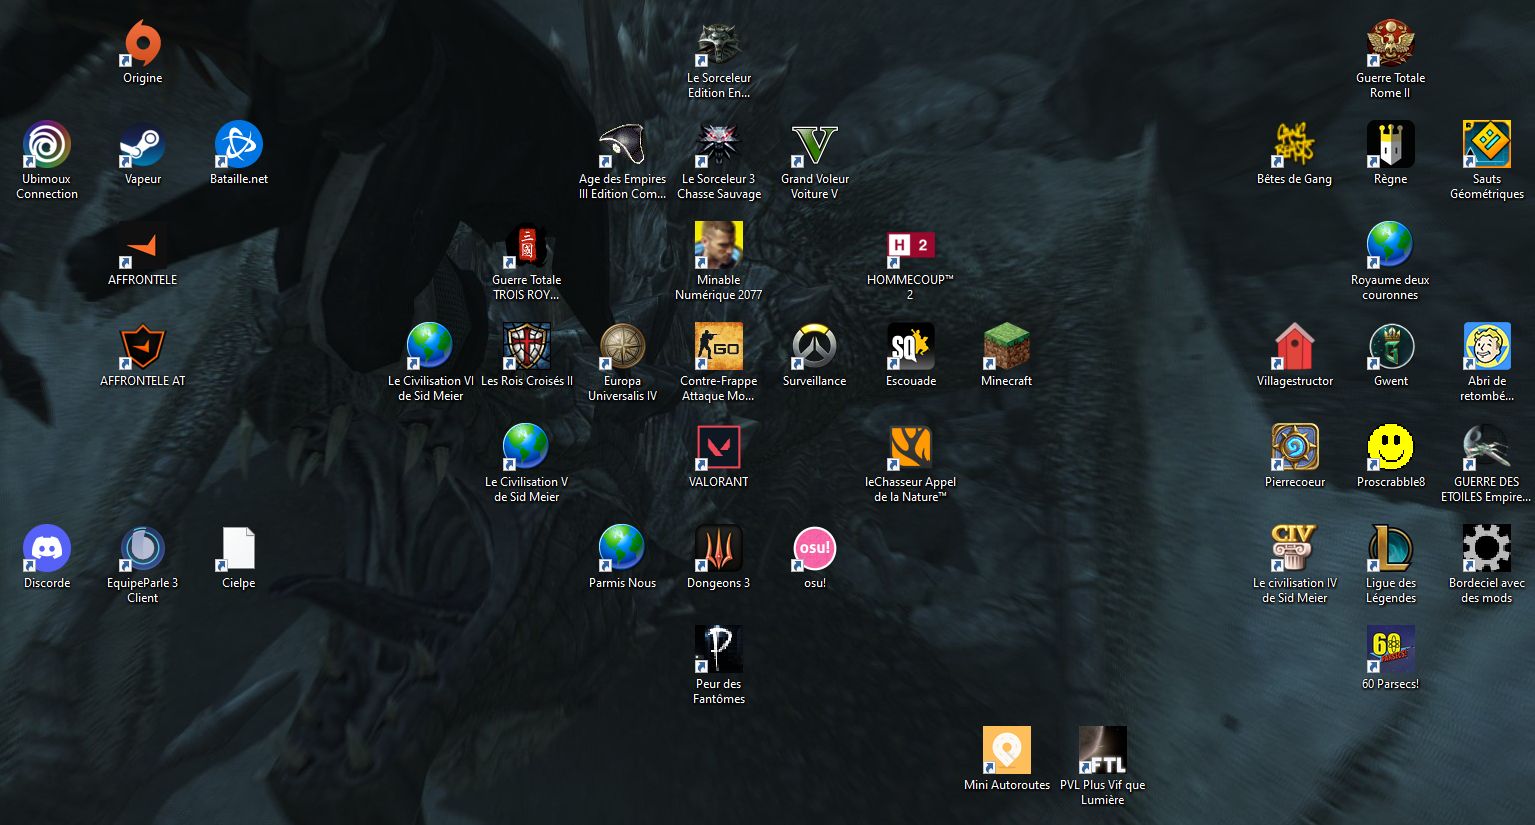Select the Minecraft block icon
This screenshot has height=825, width=1535.
1007,347
